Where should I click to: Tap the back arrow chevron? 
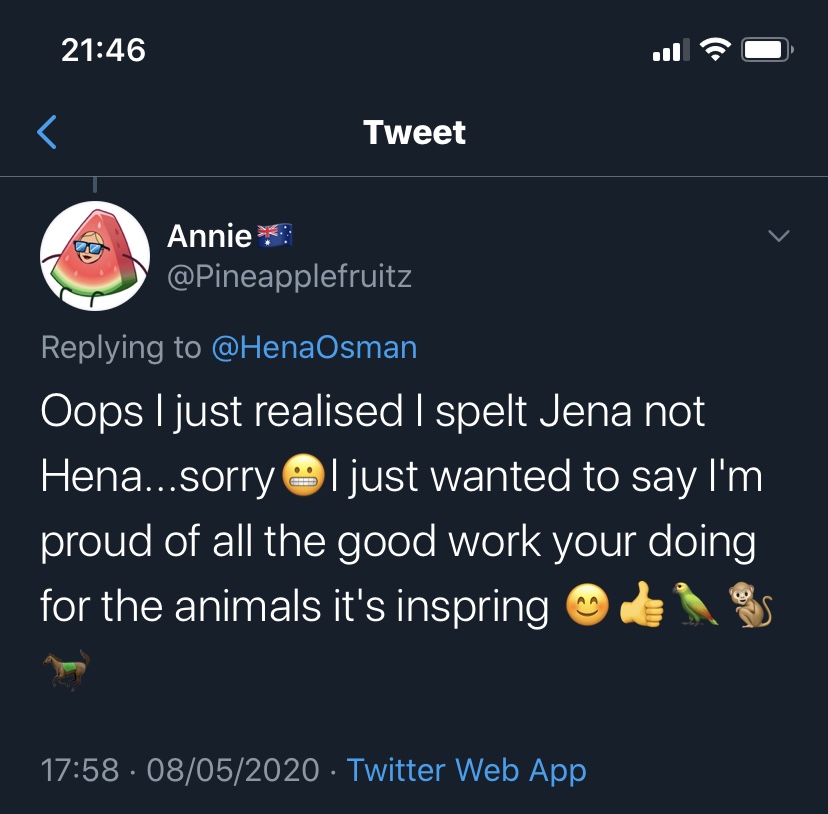(47, 132)
